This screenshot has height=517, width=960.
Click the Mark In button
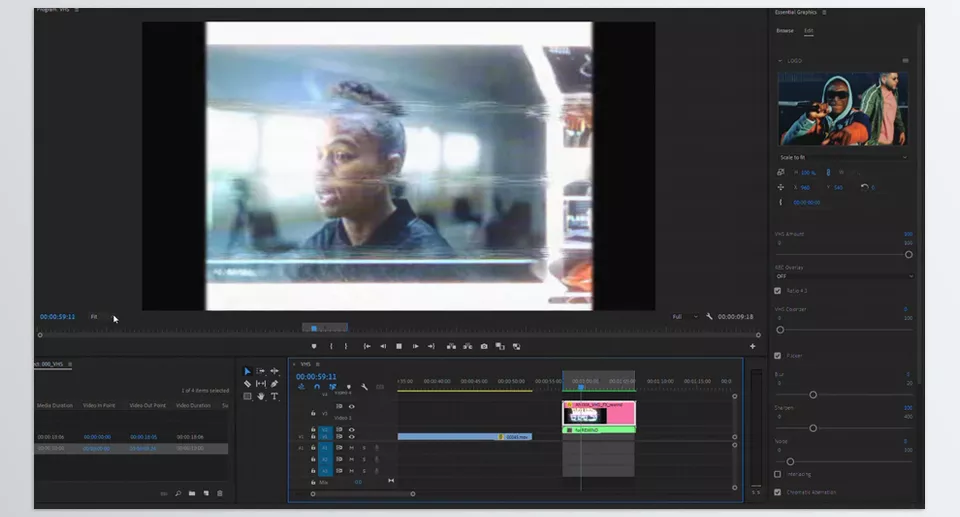point(331,347)
